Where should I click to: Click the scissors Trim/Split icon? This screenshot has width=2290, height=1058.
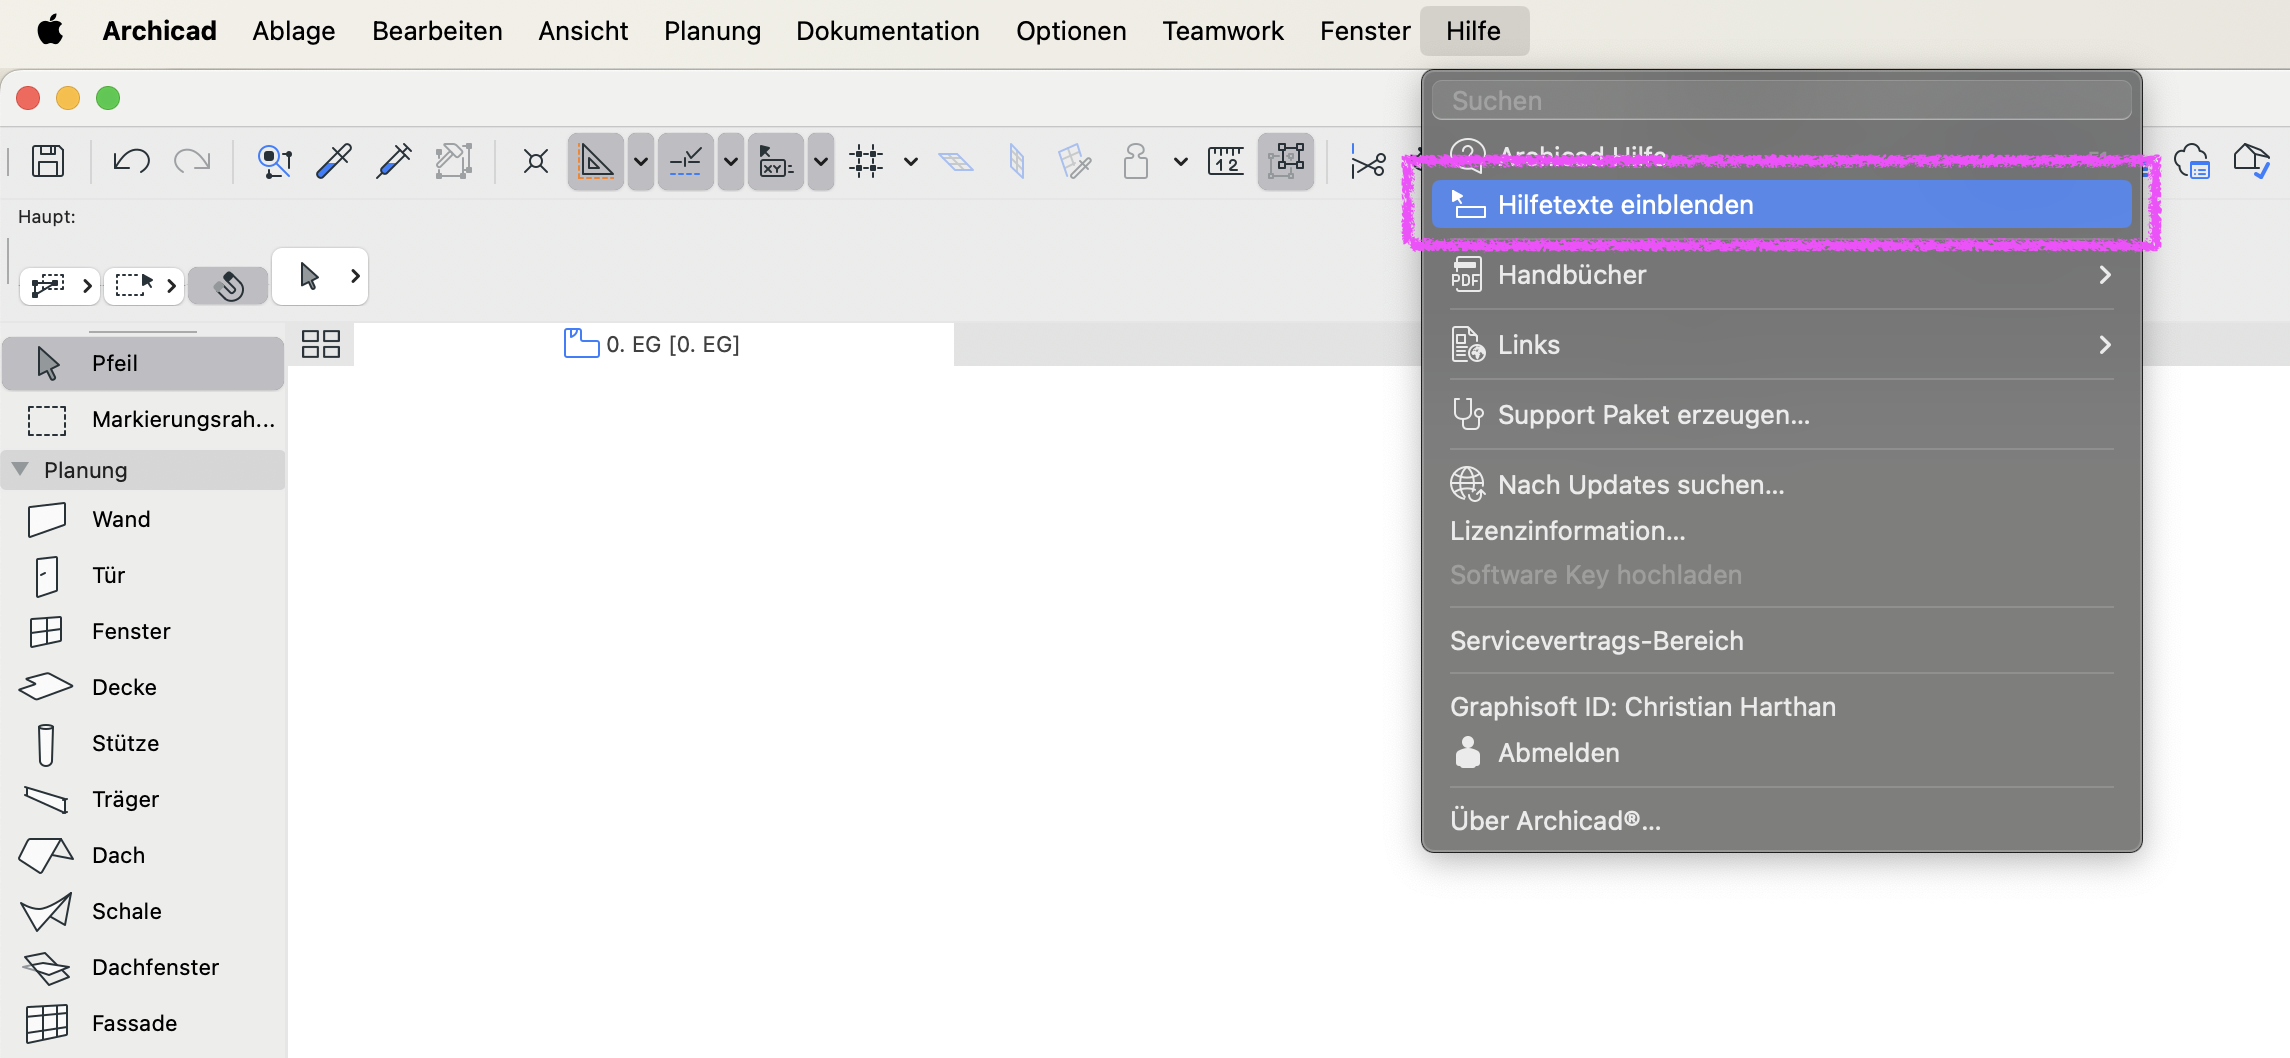click(1367, 162)
